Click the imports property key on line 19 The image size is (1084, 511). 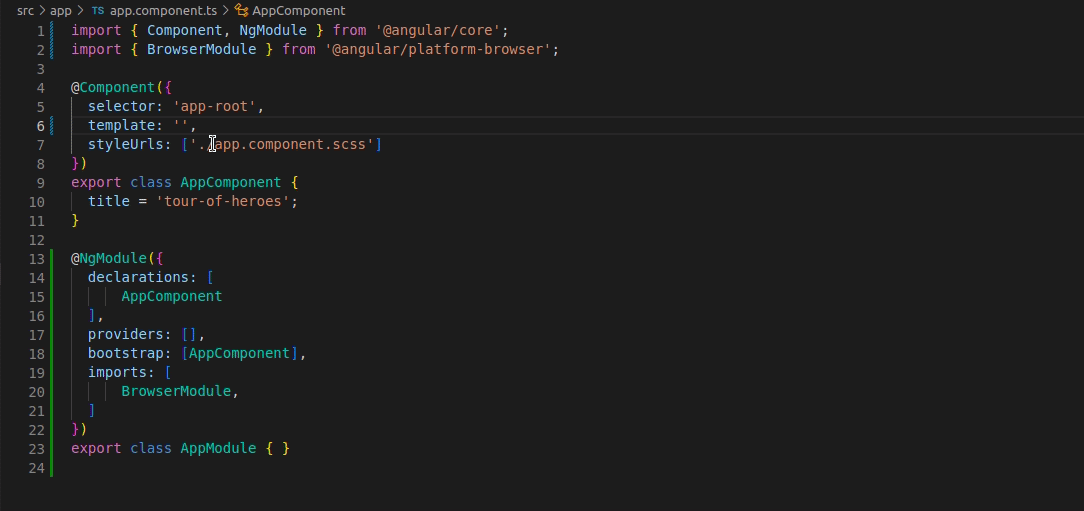(118, 373)
